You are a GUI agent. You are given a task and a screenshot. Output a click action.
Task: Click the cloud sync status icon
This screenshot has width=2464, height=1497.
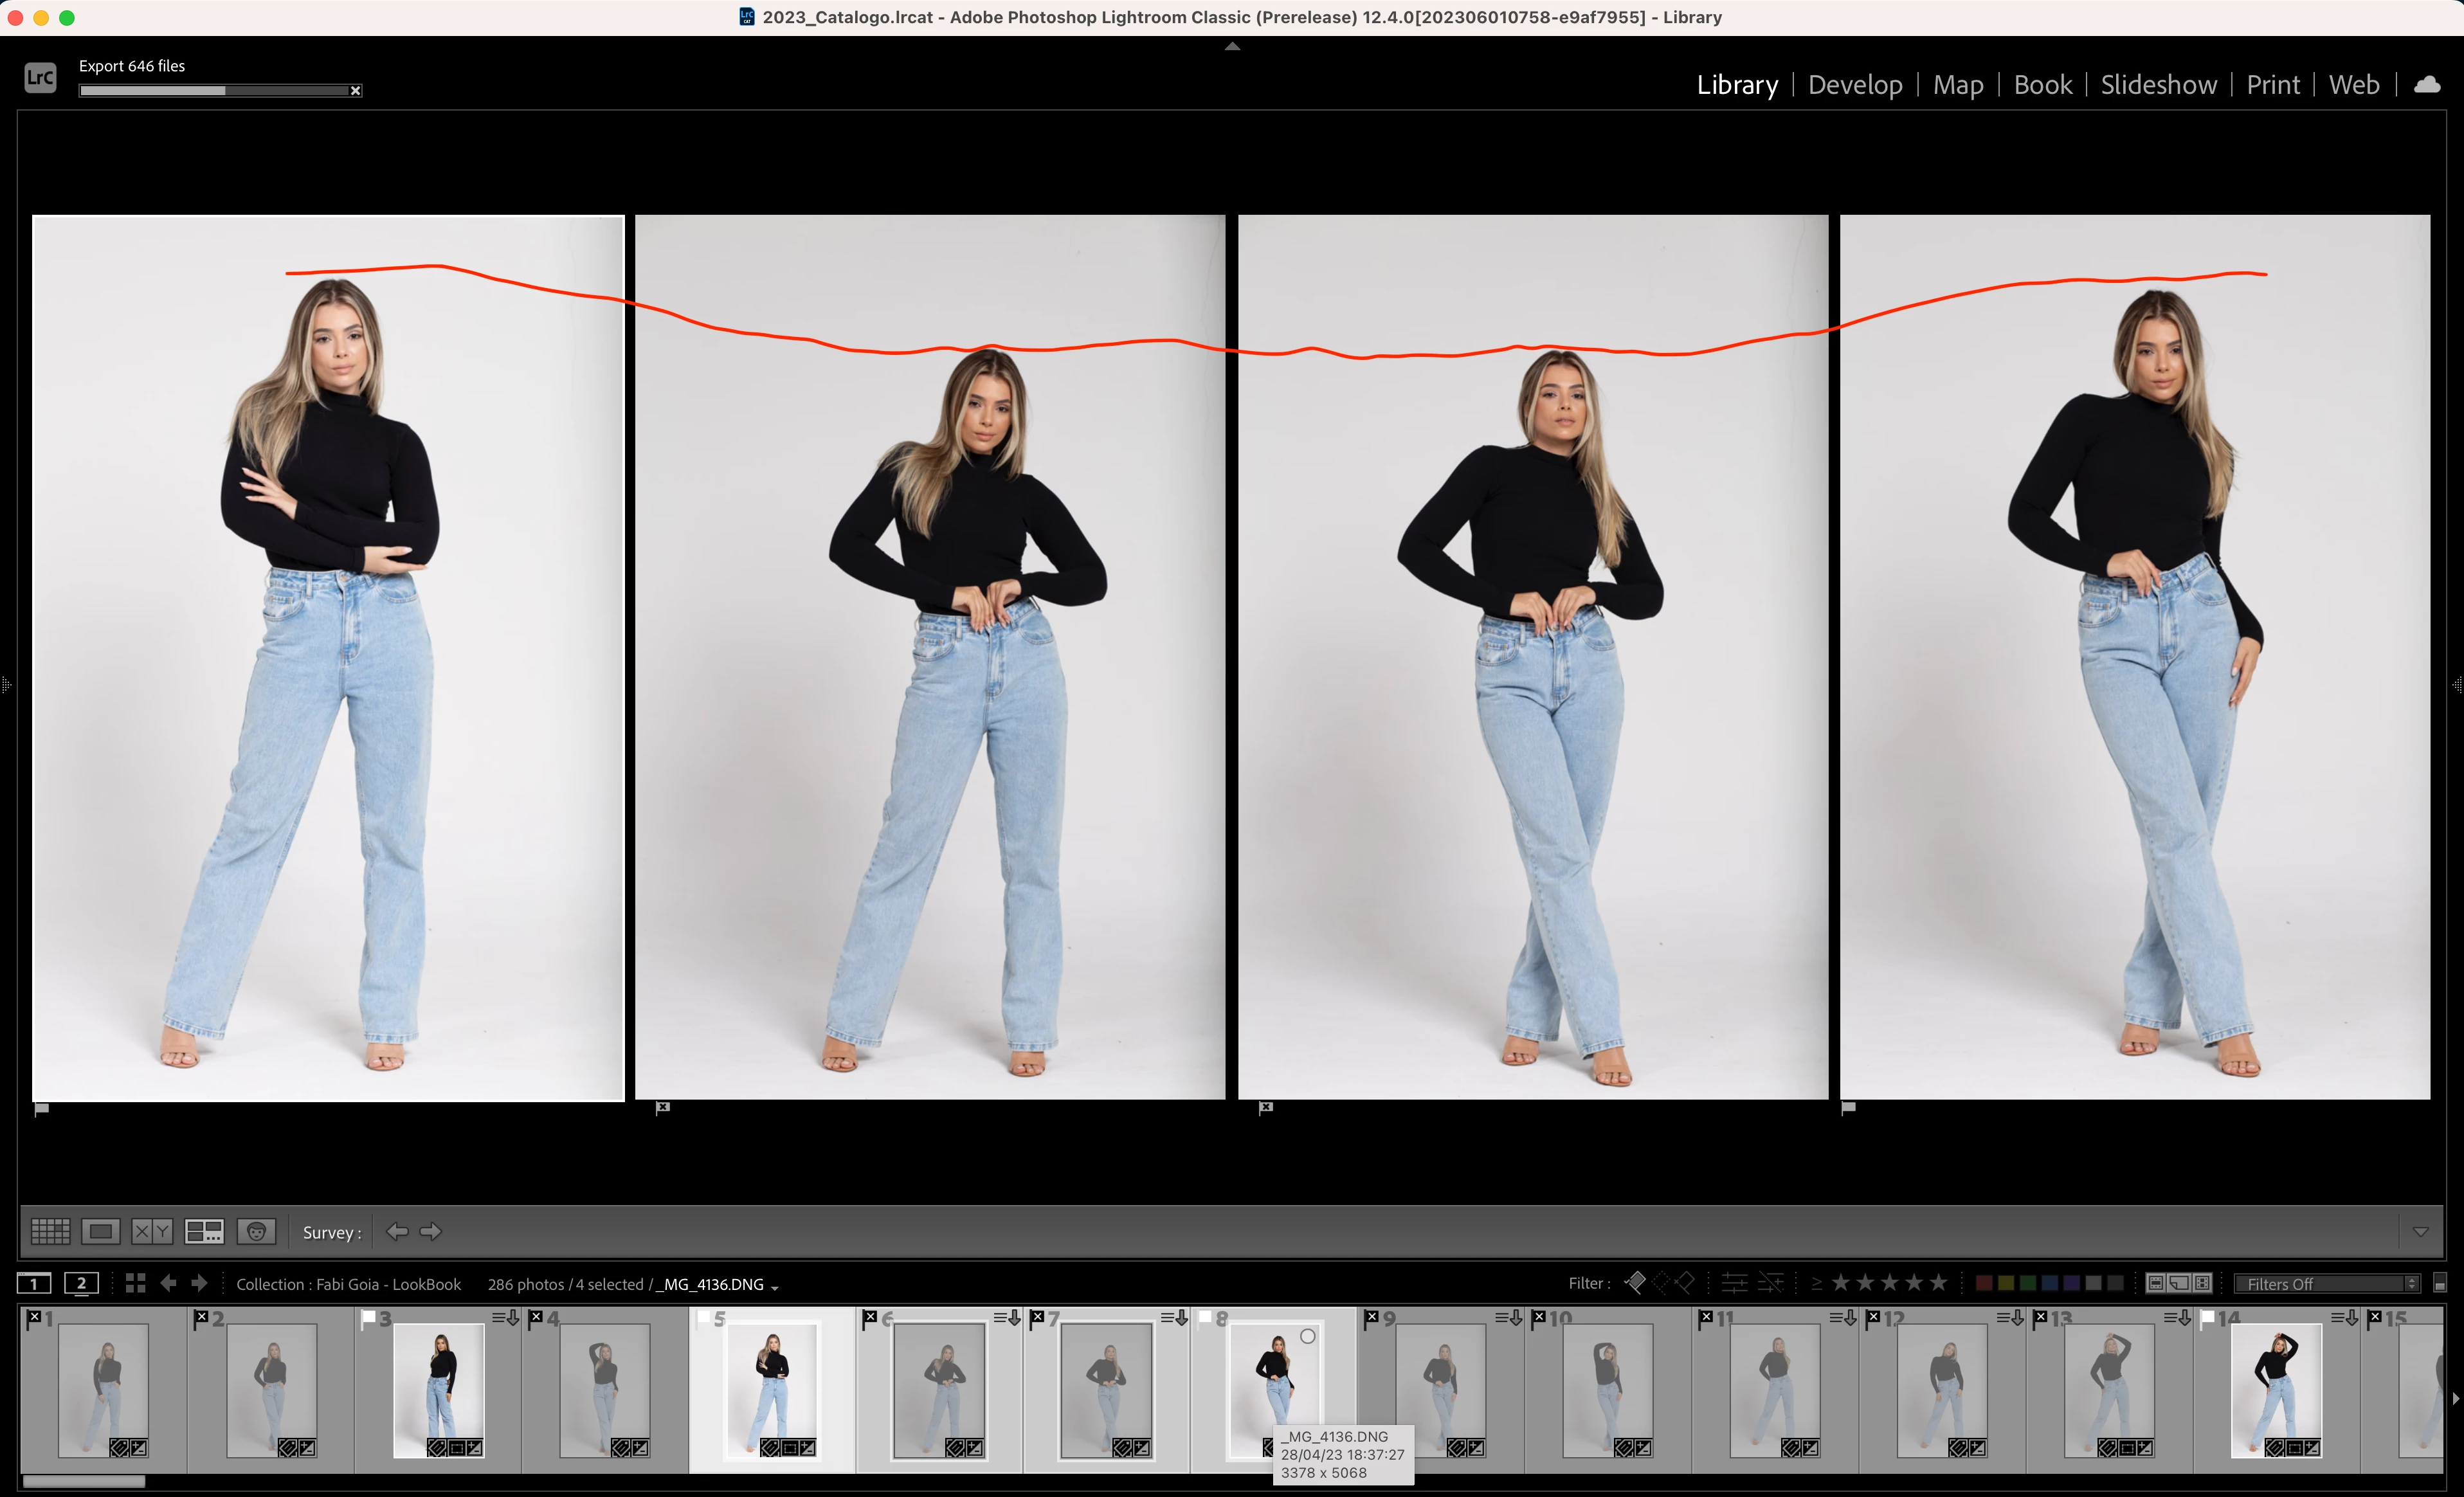pos(2427,85)
